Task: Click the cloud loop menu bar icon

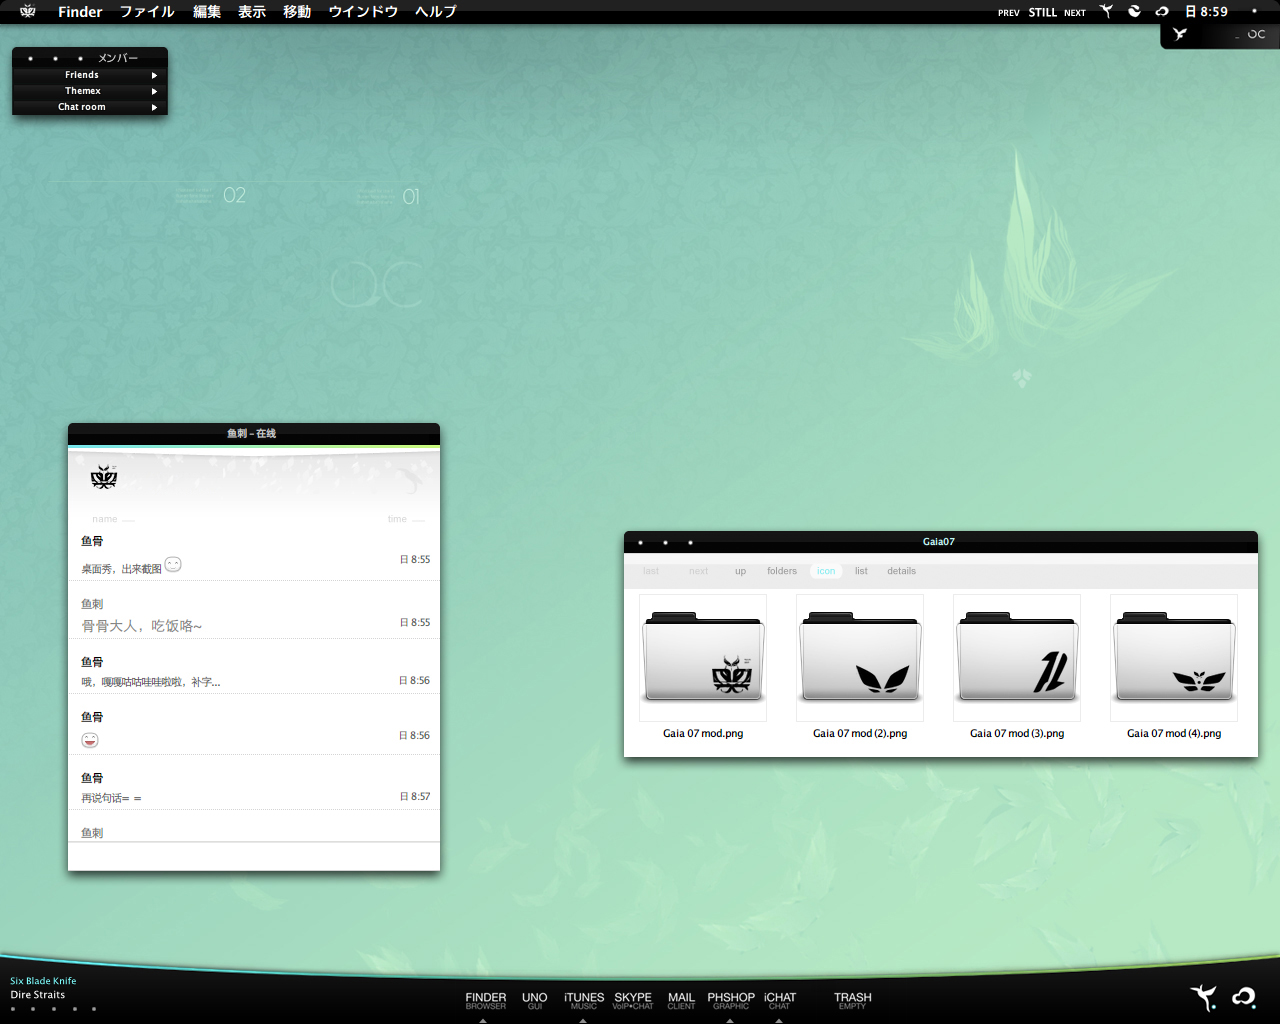Action: click(x=1162, y=12)
